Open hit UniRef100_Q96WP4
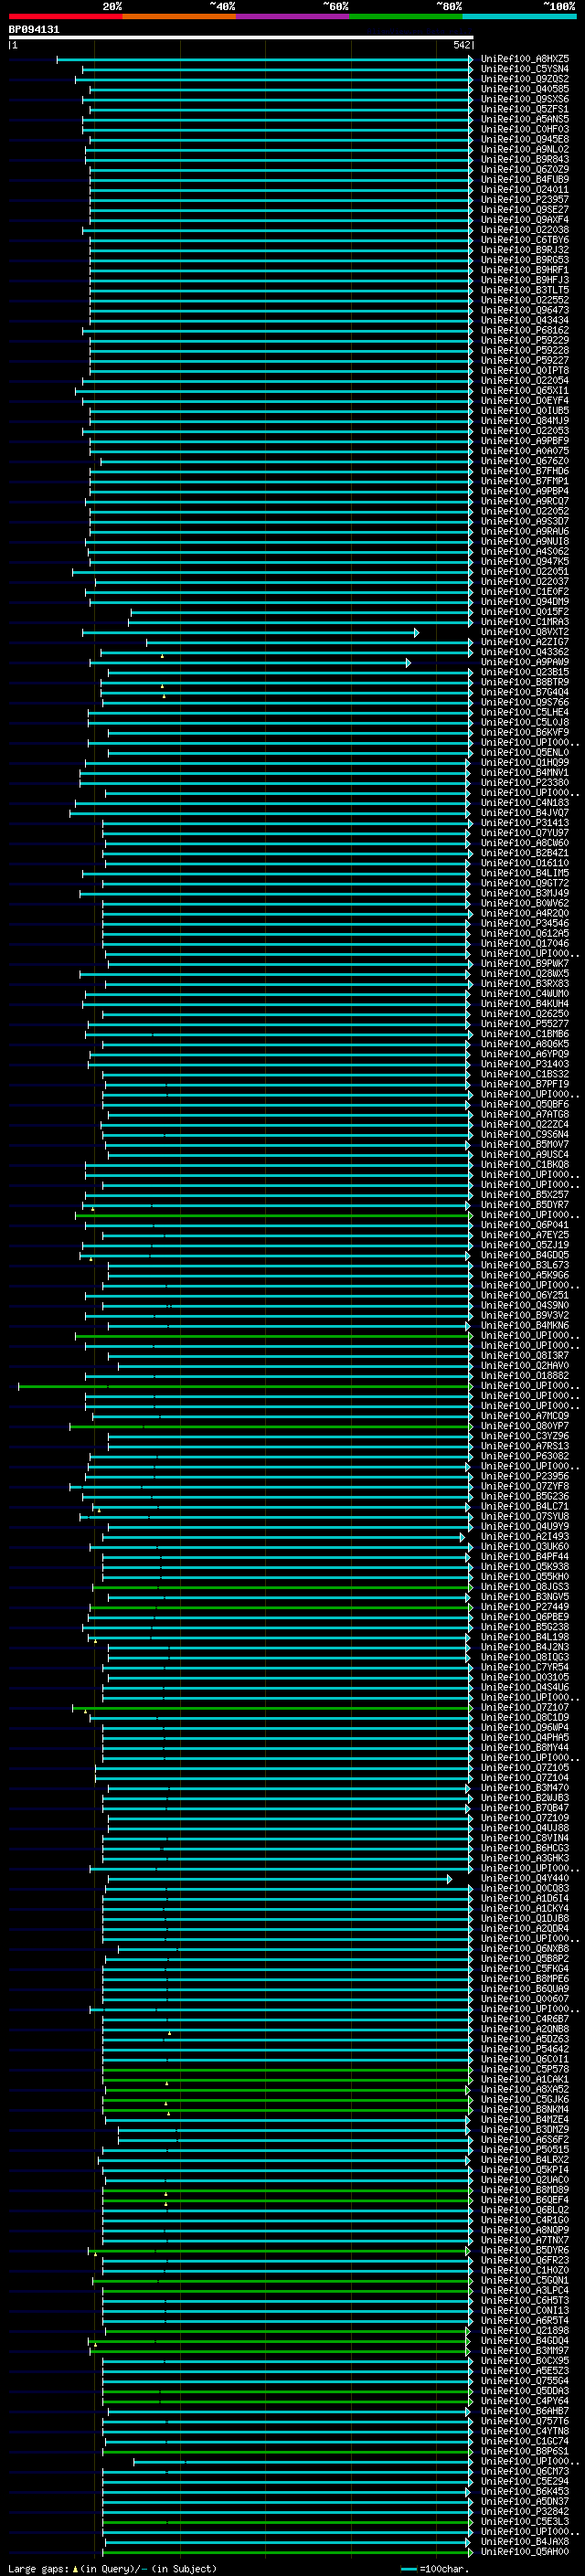Screen dimensions: 585x2576 click(525, 1727)
